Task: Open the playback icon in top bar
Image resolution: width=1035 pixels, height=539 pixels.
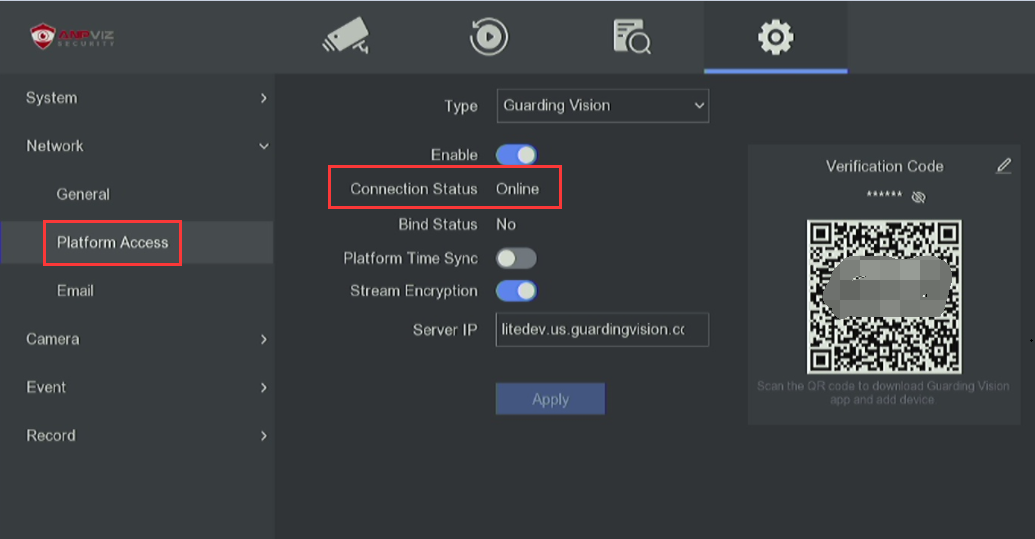Action: [488, 36]
